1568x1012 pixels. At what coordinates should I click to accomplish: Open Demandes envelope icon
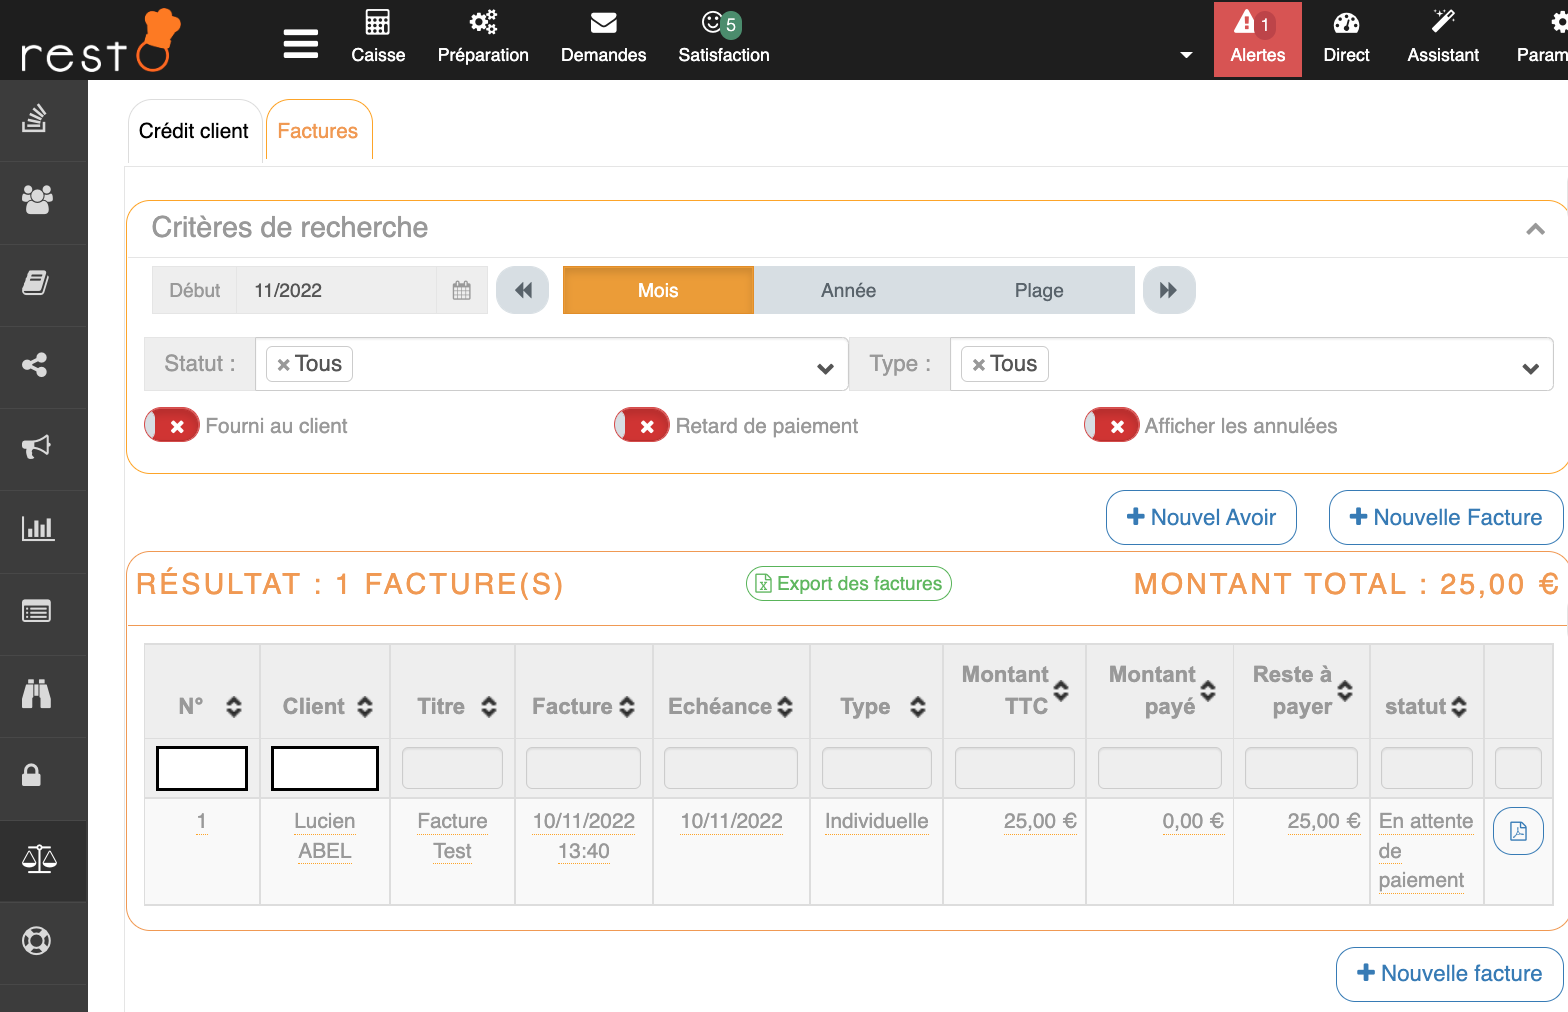pyautogui.click(x=603, y=23)
